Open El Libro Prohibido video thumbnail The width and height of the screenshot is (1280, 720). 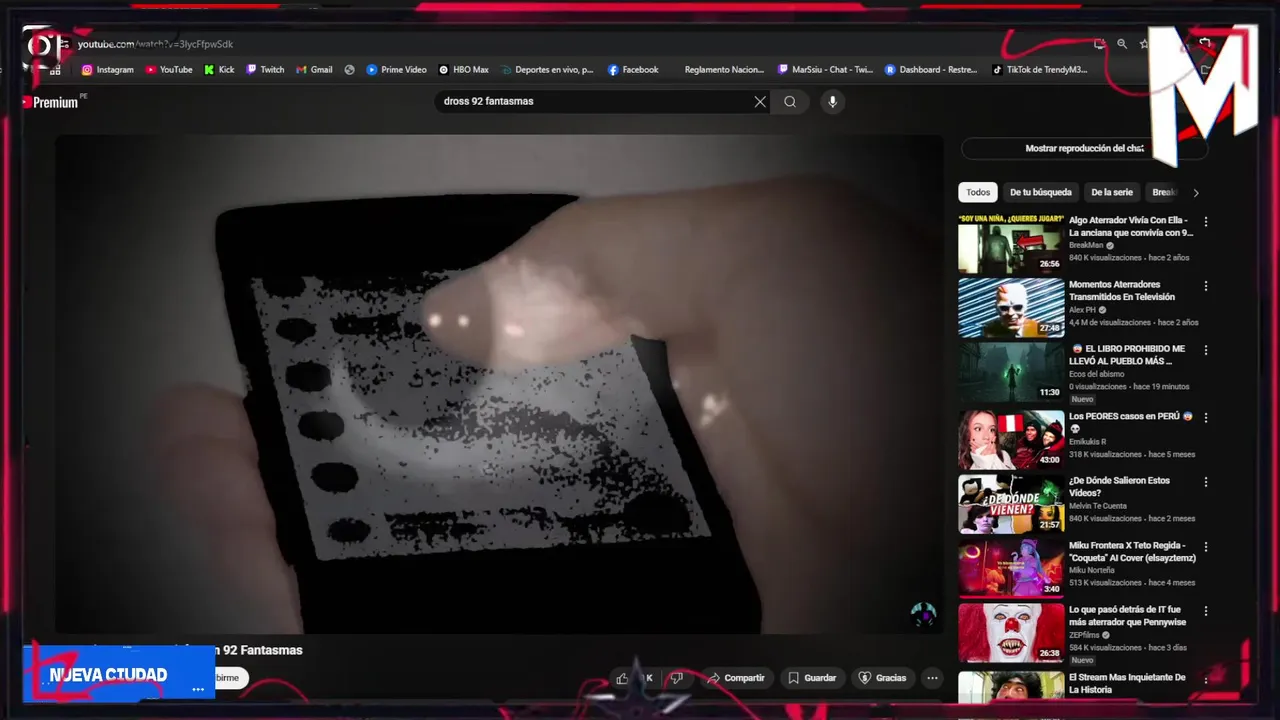tap(1011, 372)
